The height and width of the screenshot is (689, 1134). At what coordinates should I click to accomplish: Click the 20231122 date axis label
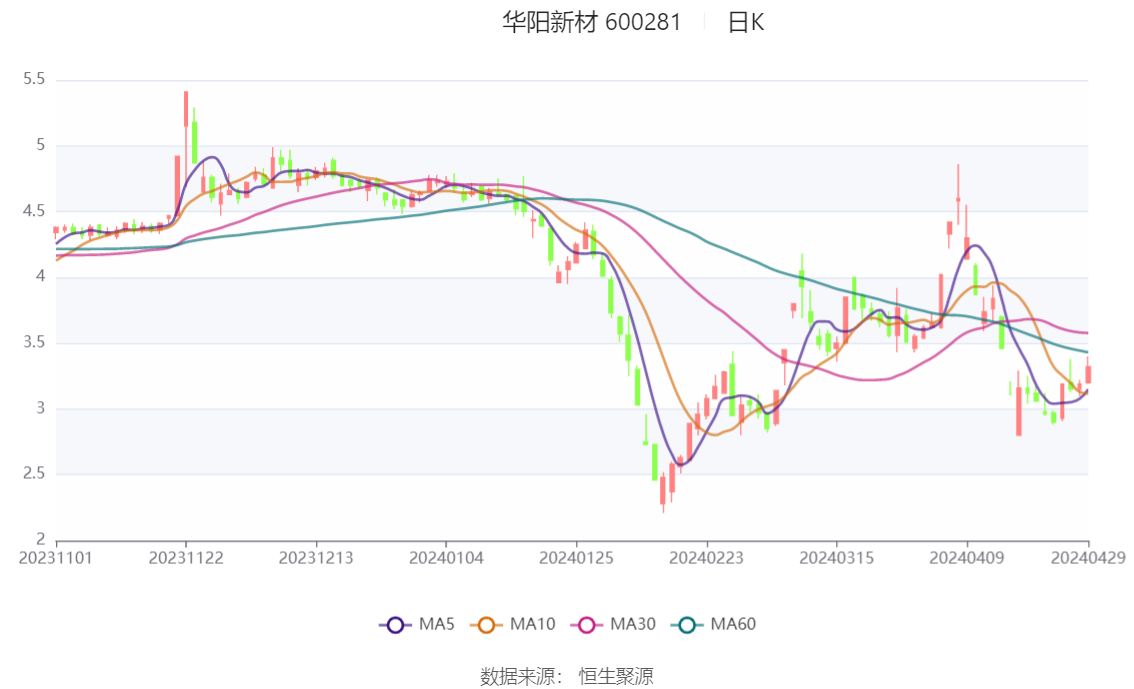click(x=186, y=558)
